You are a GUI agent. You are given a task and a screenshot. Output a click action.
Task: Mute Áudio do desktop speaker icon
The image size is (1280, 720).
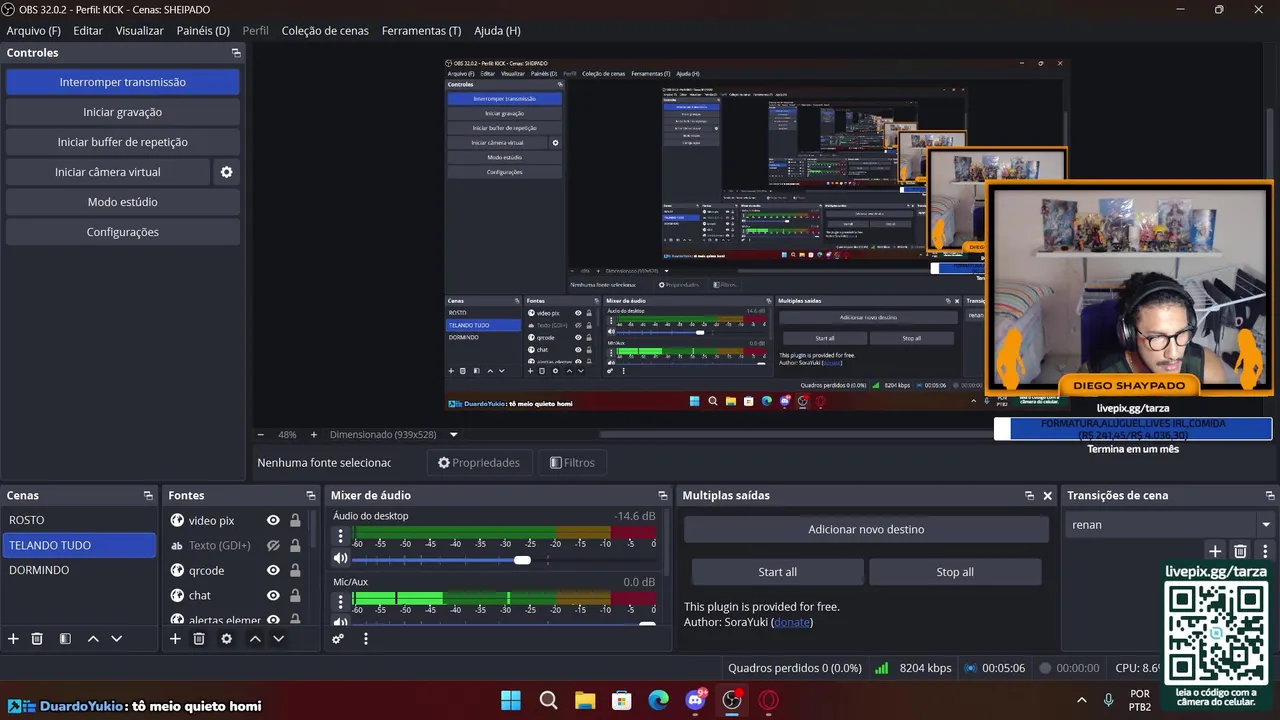[341, 559]
